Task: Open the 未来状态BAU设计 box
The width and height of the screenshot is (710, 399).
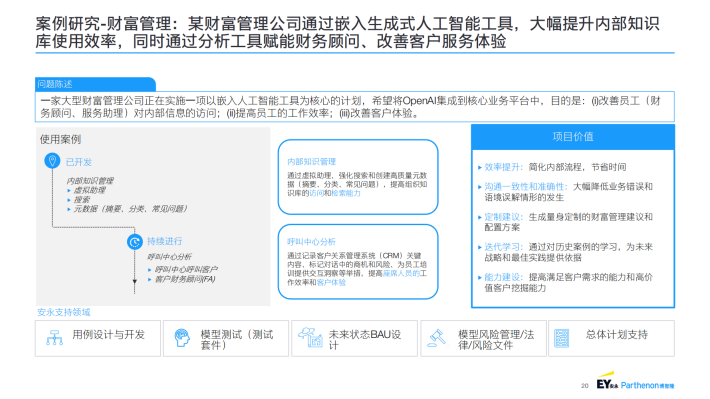Action: [x=355, y=338]
